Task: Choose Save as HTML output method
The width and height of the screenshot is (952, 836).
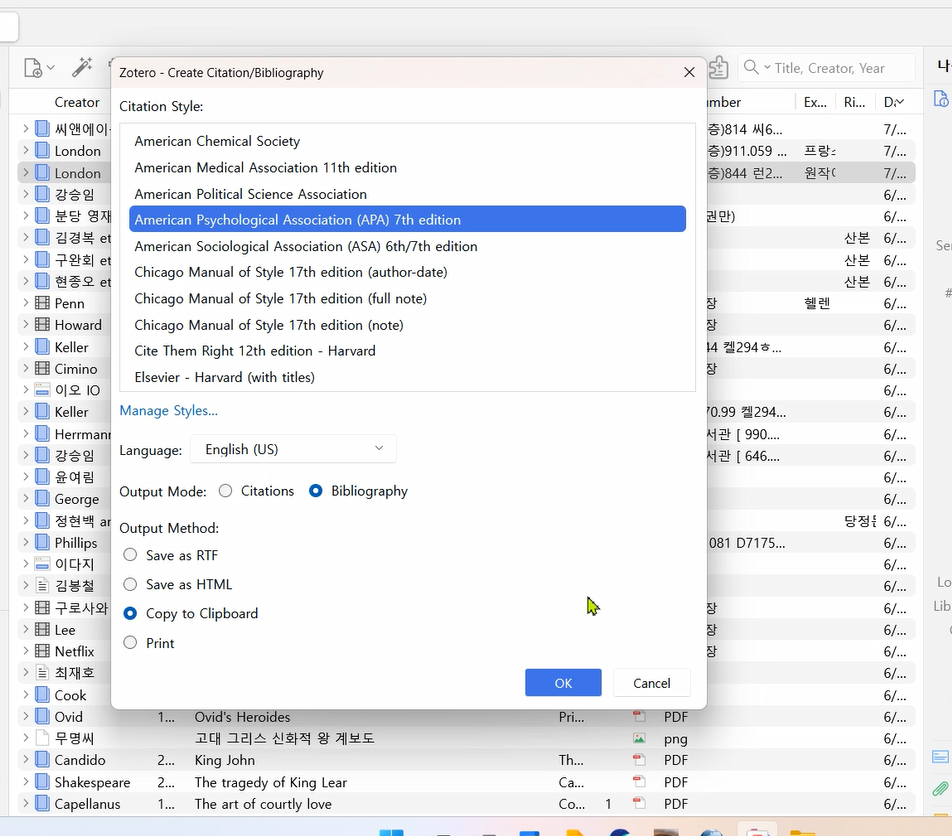Action: pyautogui.click(x=130, y=584)
